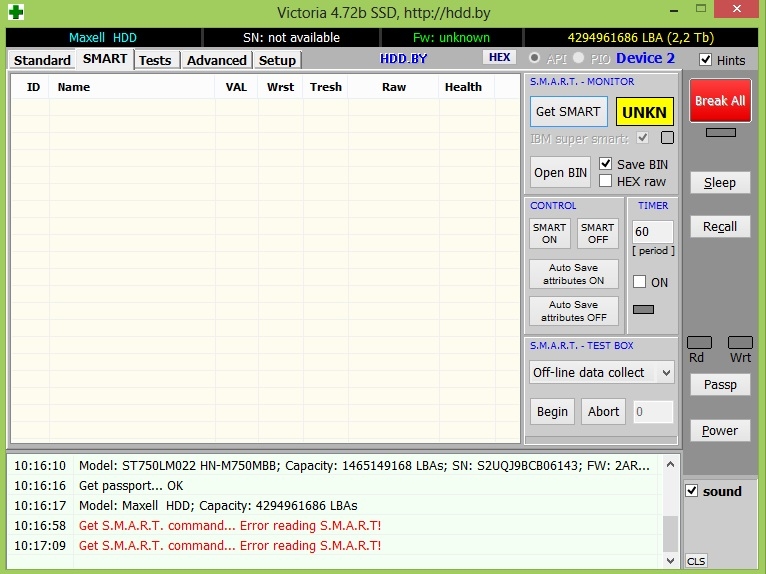Close the Victoria window
The width and height of the screenshot is (766, 574).
[737, 9]
